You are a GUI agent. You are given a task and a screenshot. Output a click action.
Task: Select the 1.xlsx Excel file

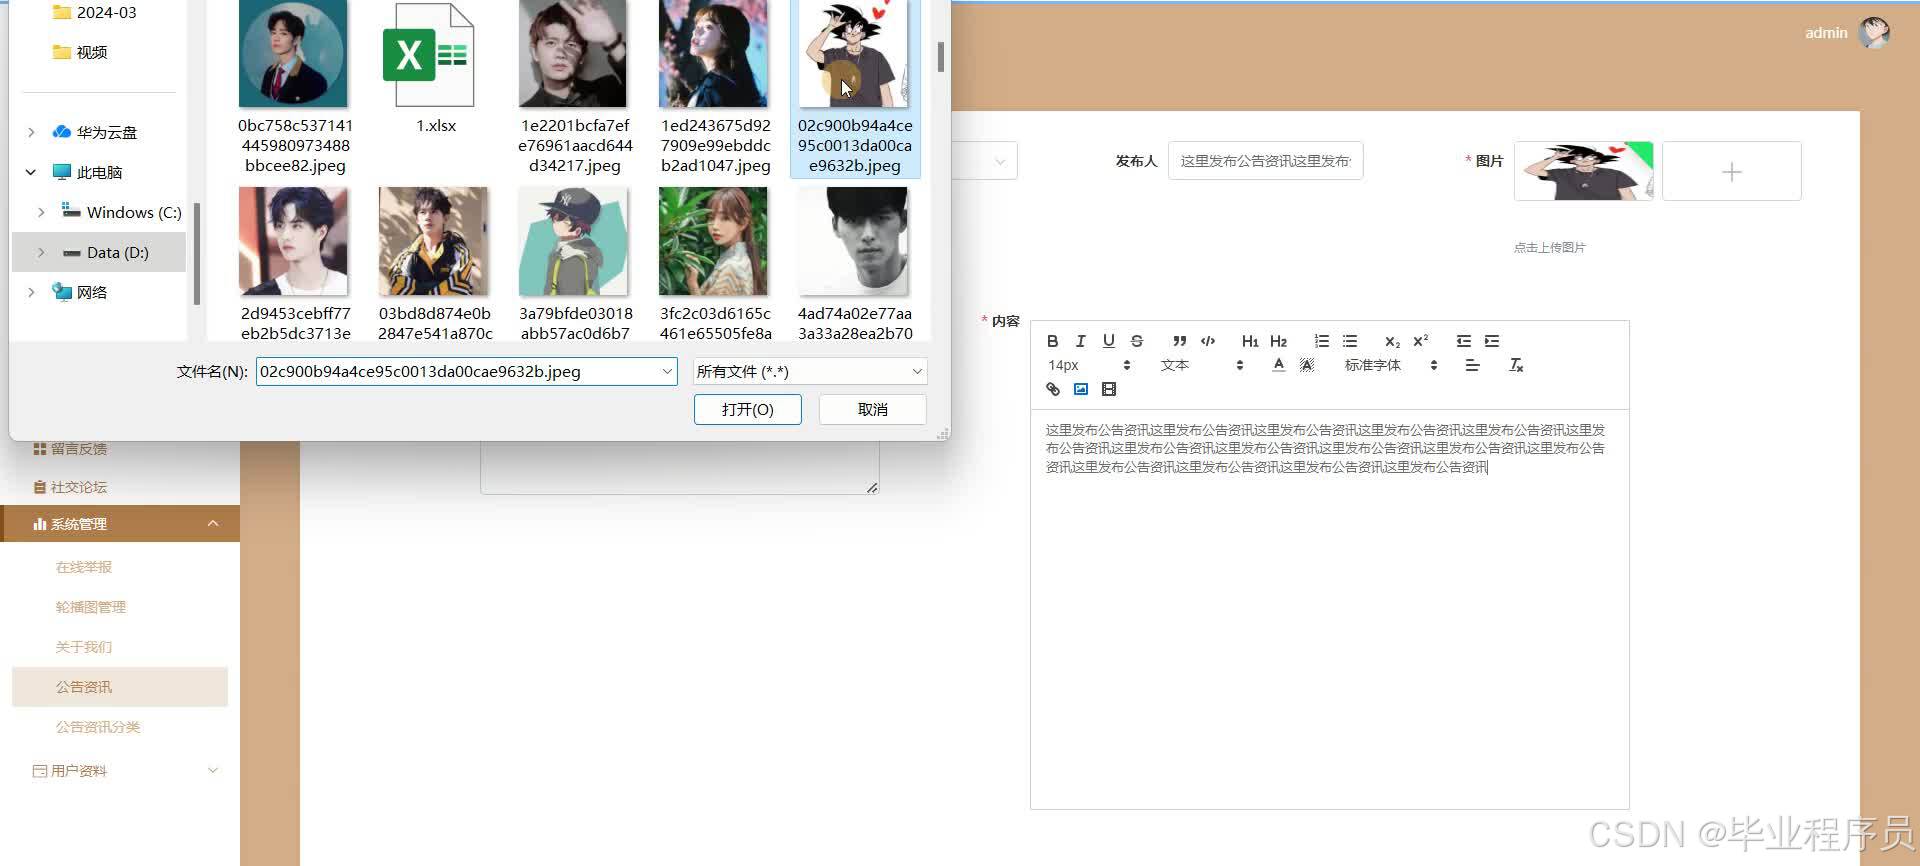435,70
